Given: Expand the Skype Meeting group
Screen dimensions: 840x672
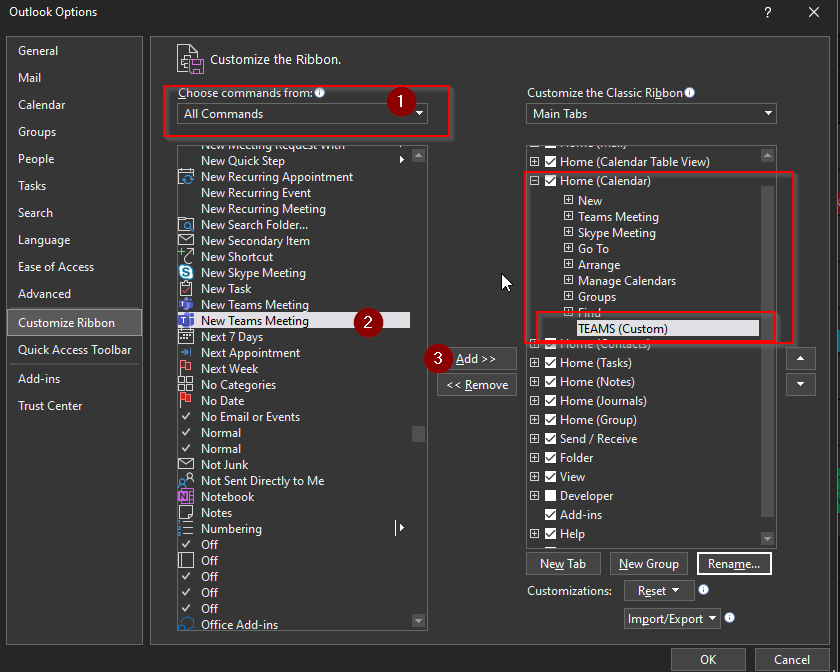Looking at the screenshot, I should (x=568, y=232).
